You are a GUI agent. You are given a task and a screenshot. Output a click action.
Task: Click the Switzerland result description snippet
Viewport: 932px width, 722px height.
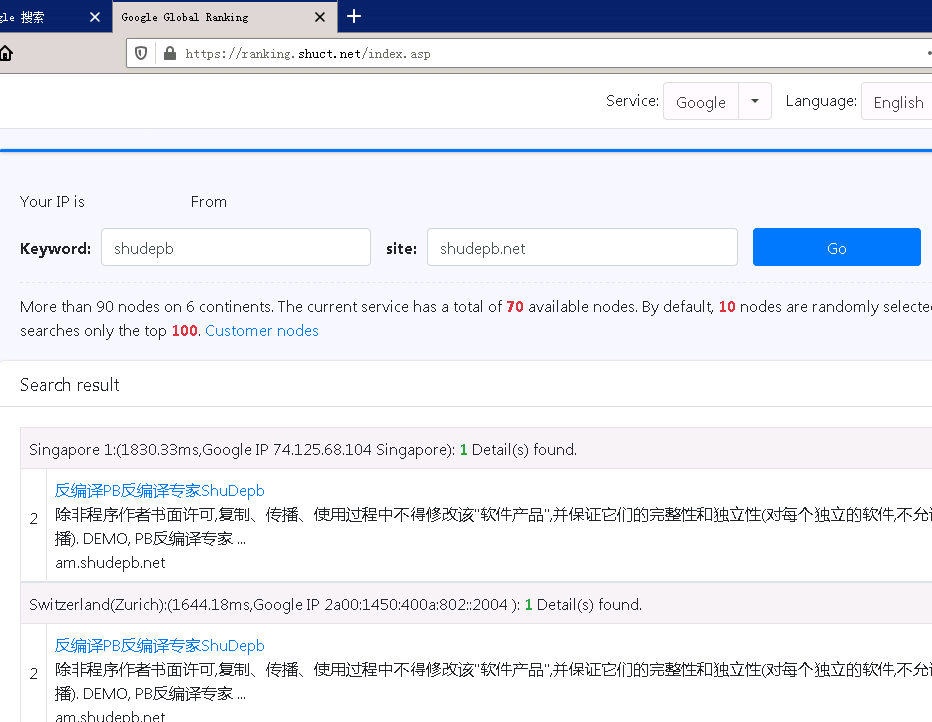coord(493,682)
